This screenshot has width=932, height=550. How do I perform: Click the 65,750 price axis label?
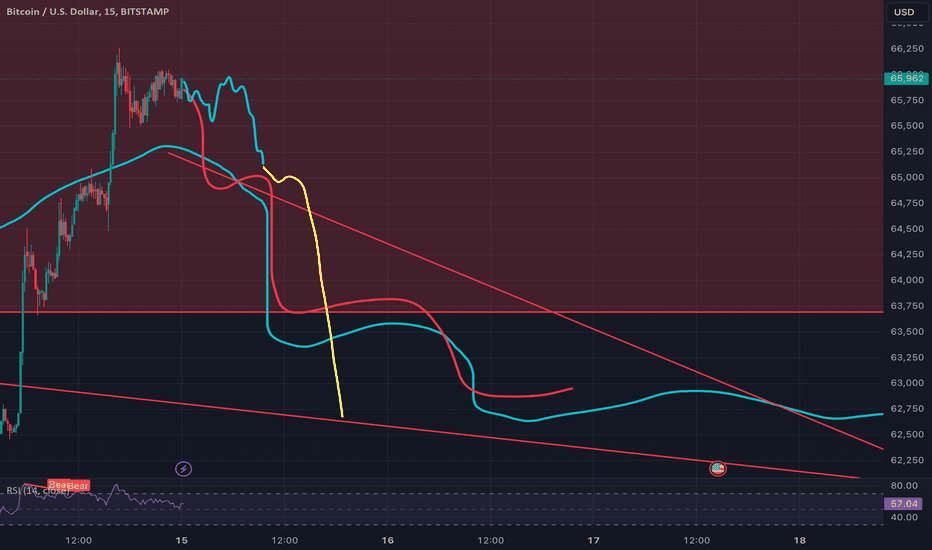(906, 100)
